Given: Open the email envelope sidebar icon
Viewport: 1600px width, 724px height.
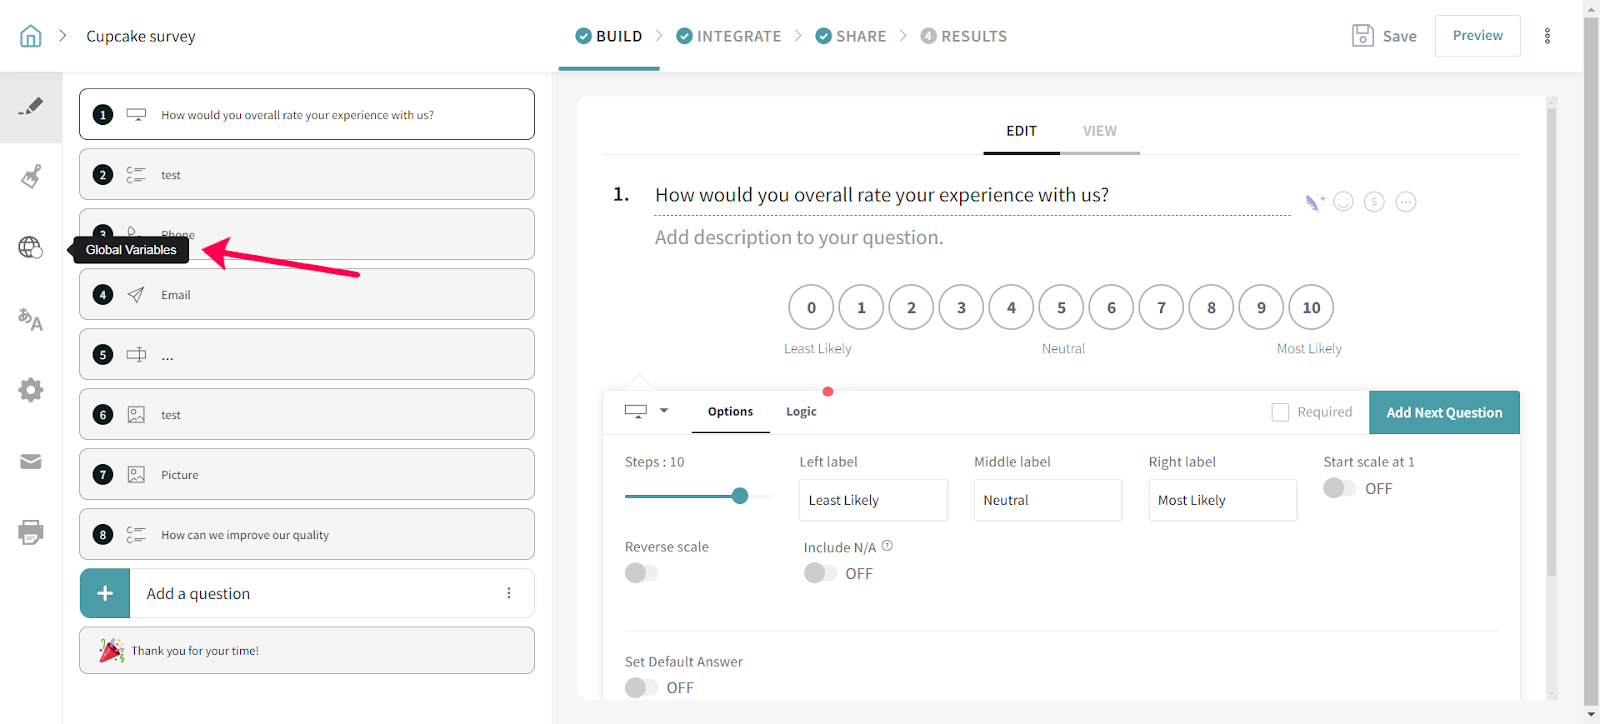Looking at the screenshot, I should click(31, 461).
